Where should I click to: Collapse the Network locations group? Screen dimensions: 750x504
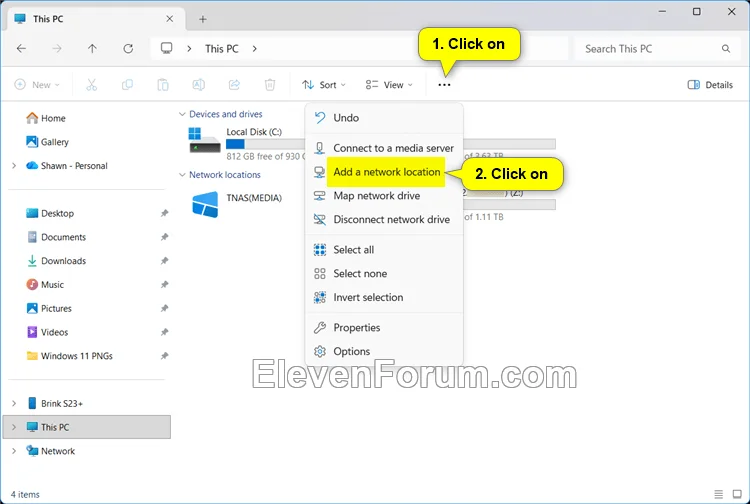182,175
